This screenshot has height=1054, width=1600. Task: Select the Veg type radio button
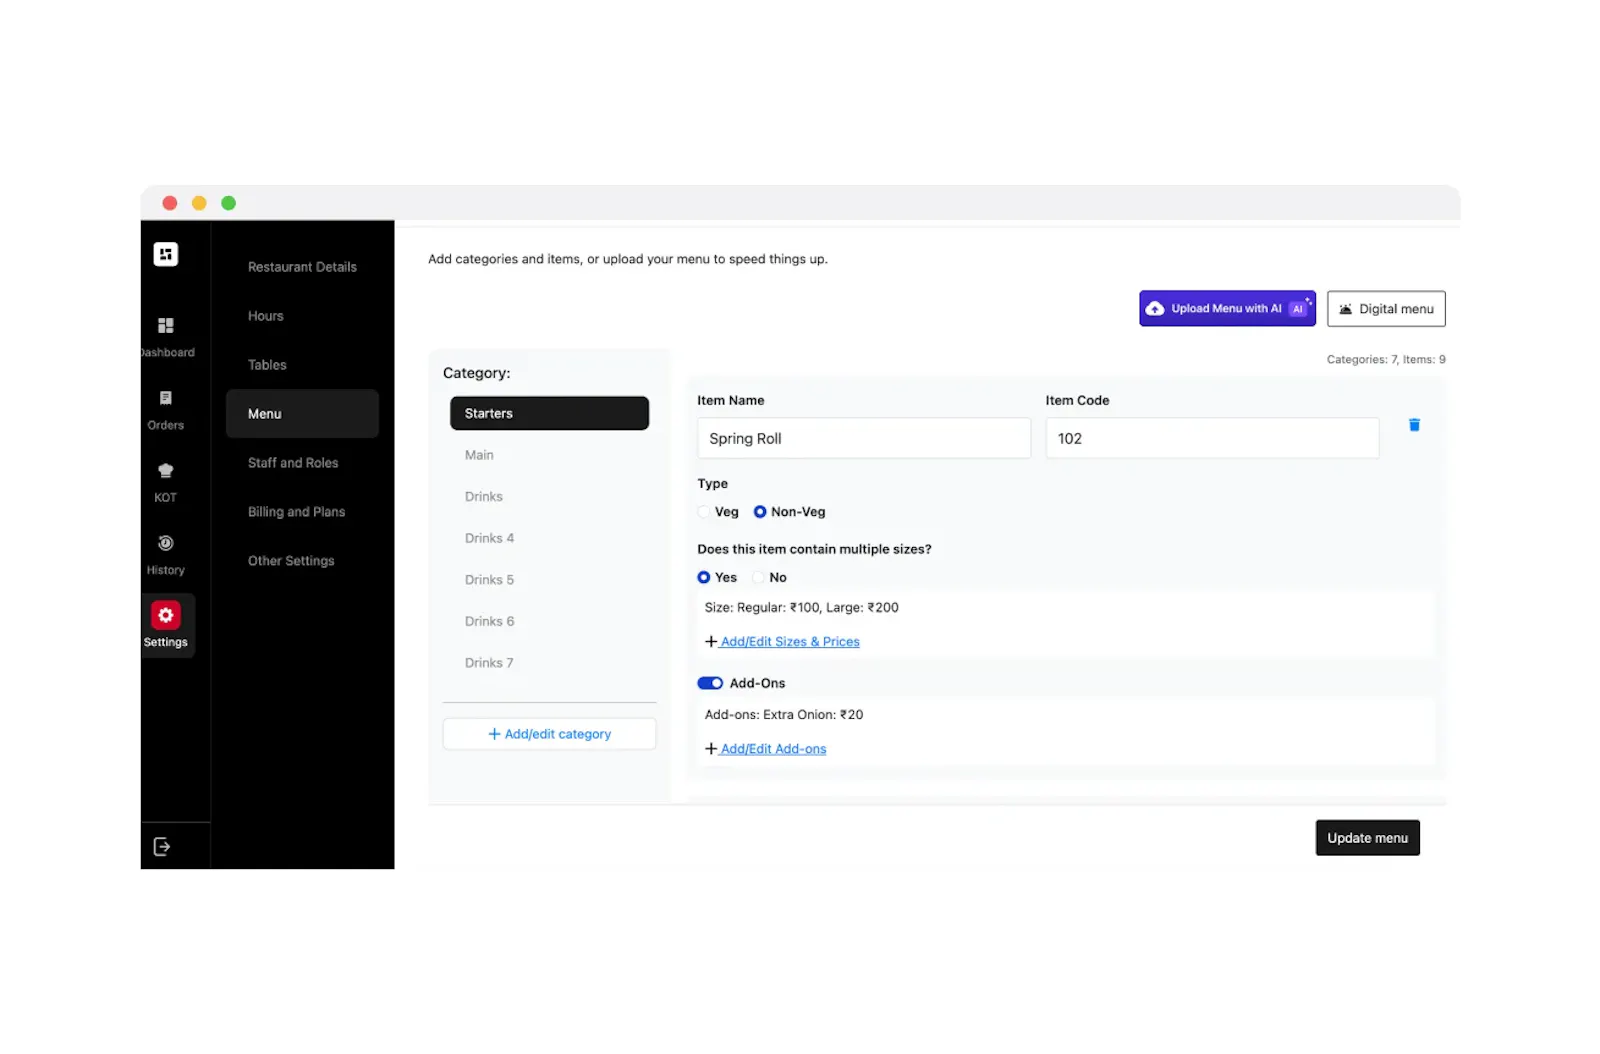coord(704,512)
